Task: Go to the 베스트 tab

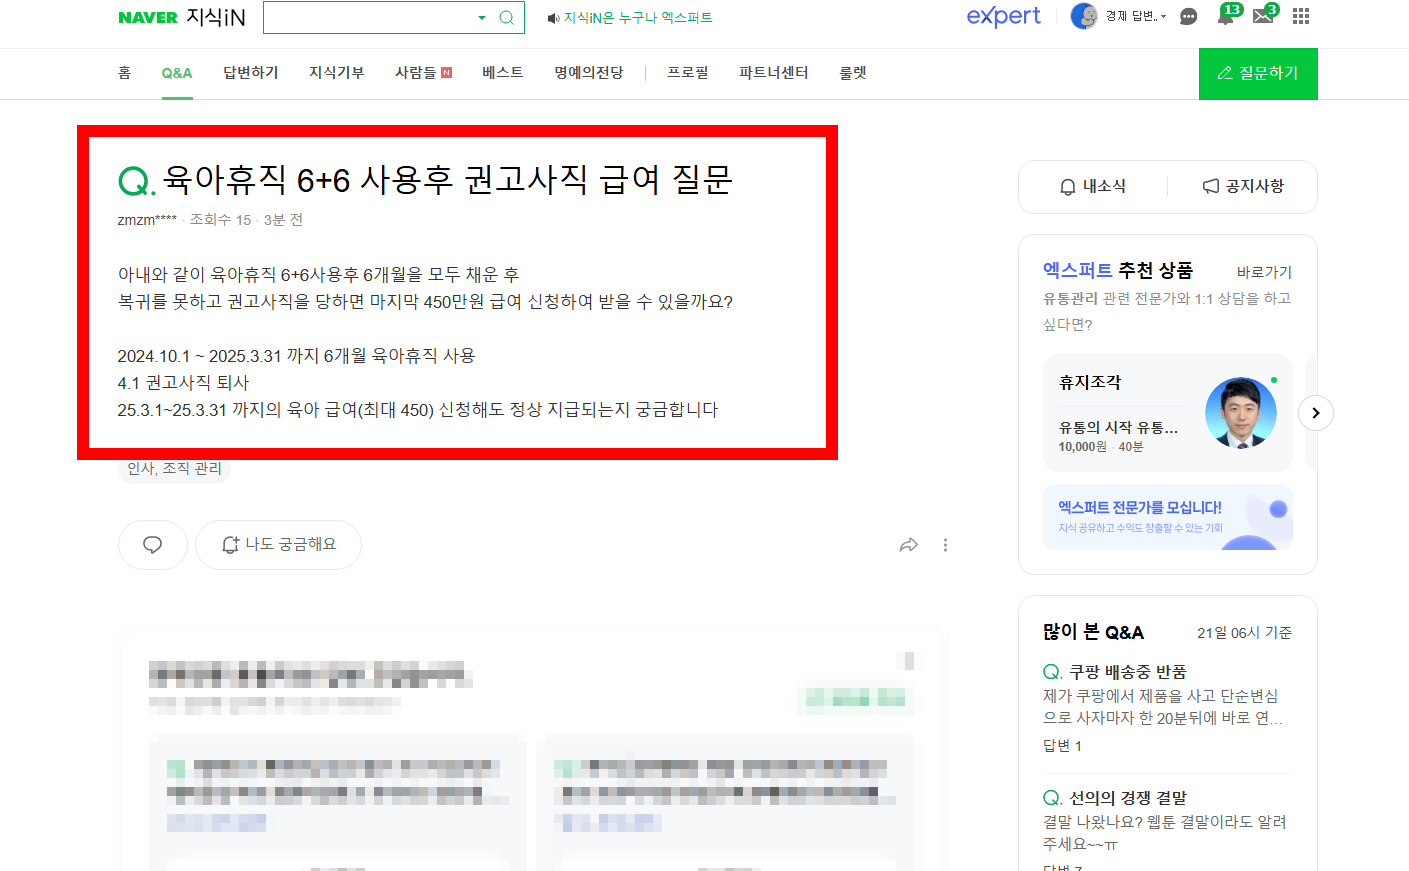Action: point(503,73)
